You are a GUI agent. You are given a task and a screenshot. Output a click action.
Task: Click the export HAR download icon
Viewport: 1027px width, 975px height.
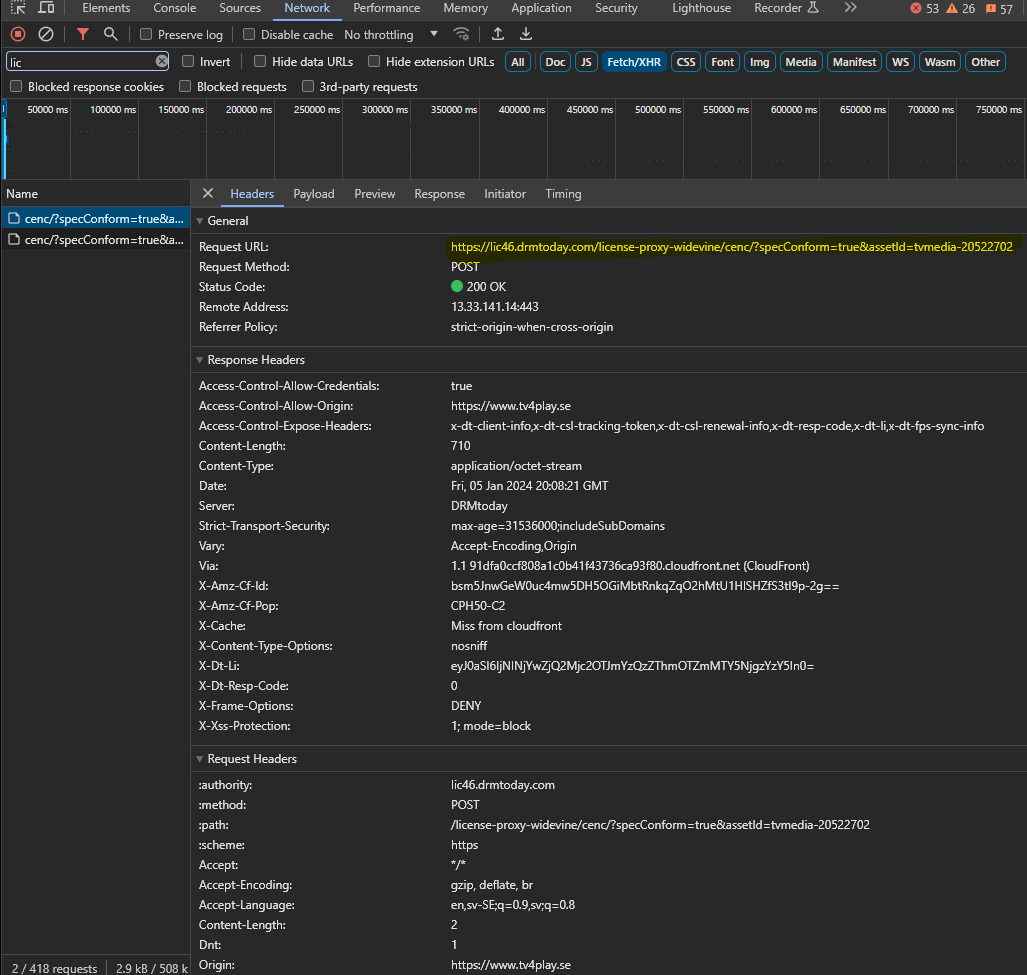(526, 34)
